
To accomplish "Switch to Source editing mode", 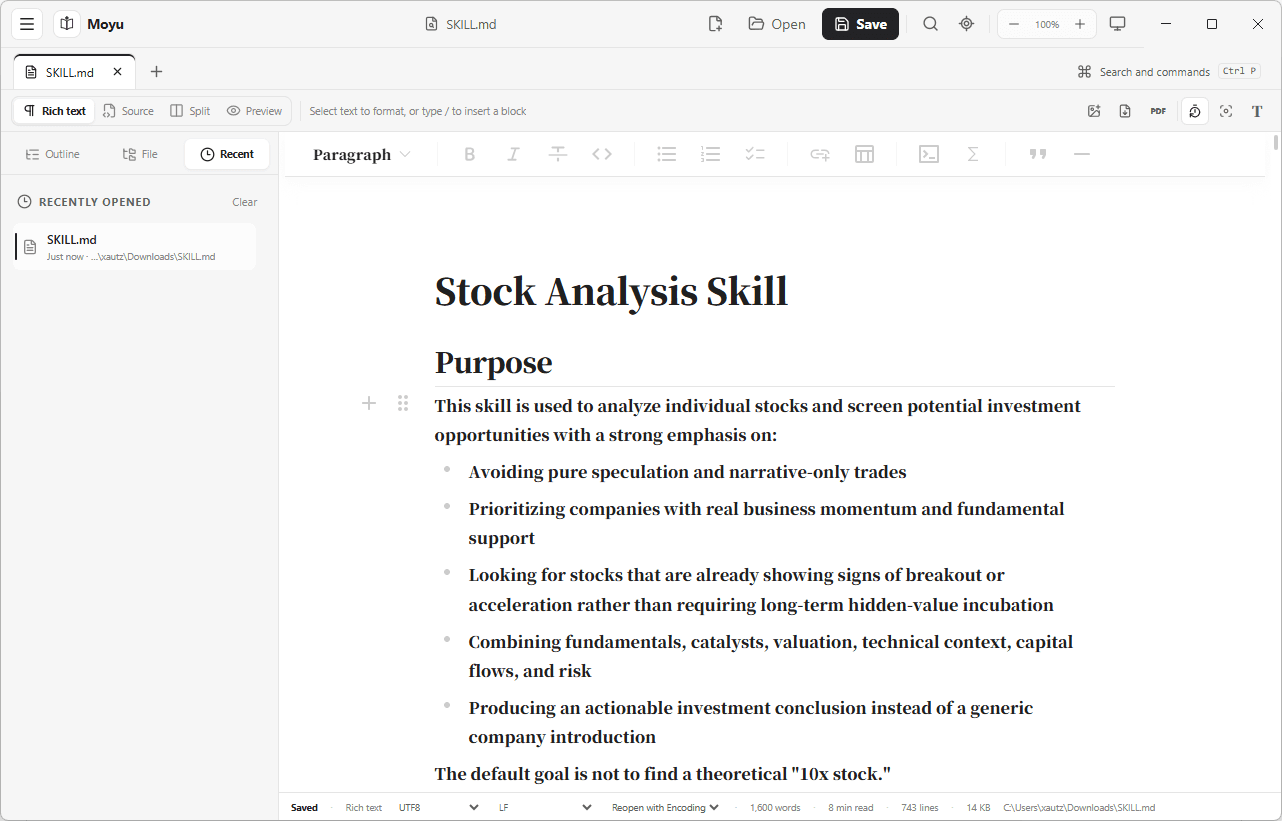I will [128, 111].
